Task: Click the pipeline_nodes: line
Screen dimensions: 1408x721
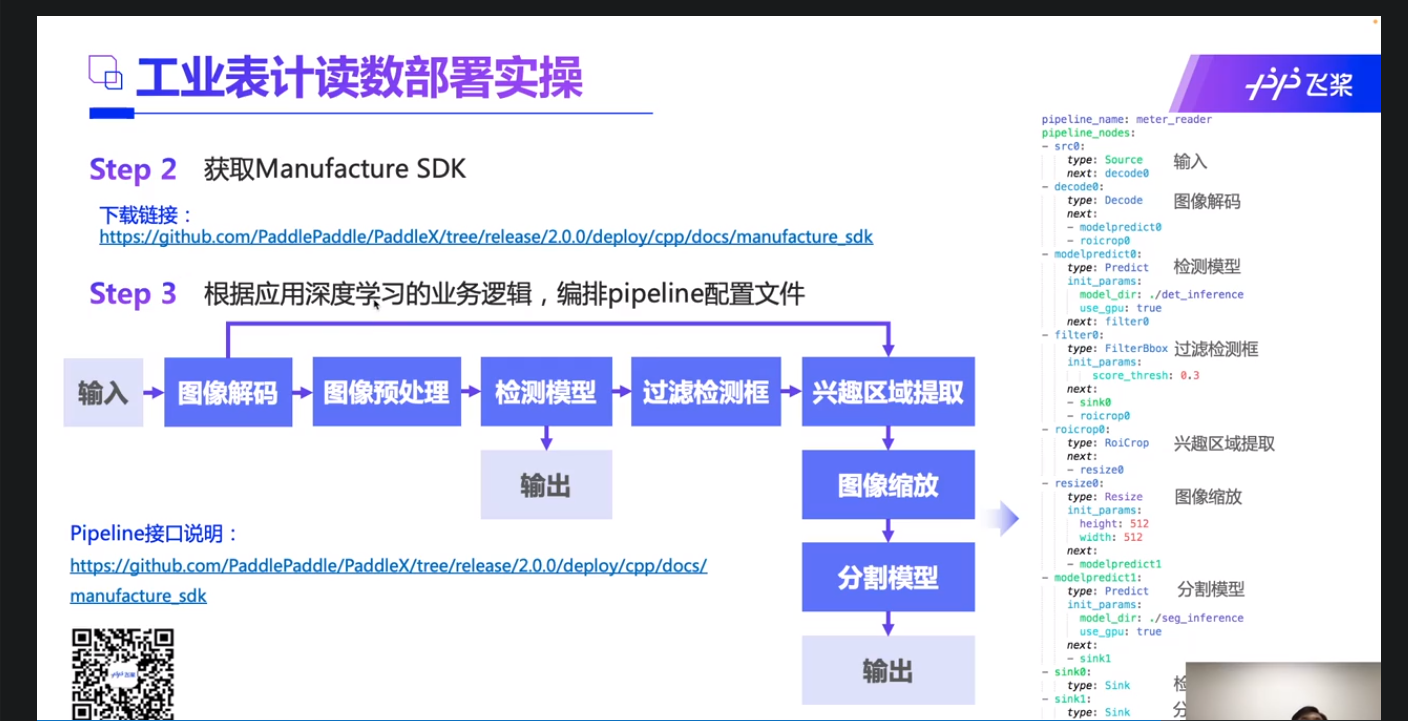Action: 1088,133
